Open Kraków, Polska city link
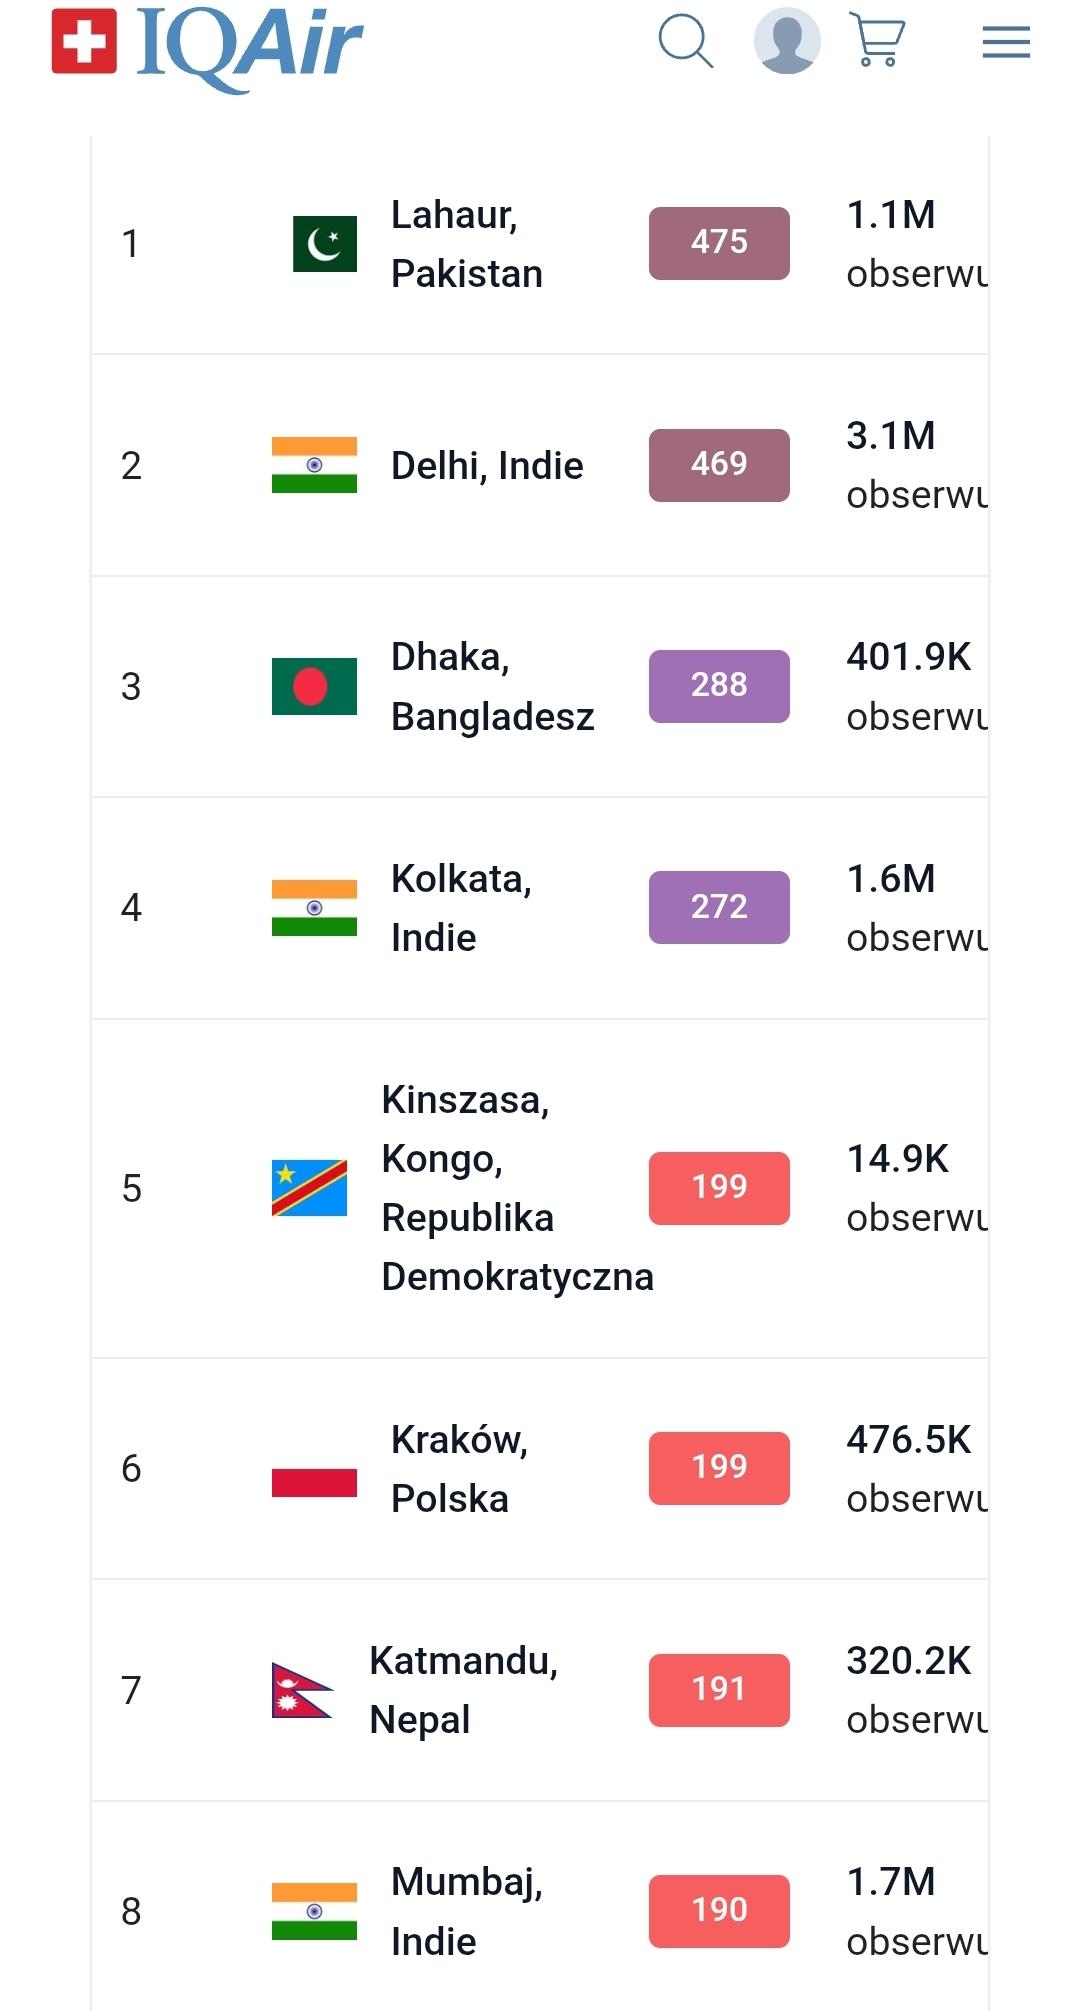 (x=459, y=1469)
